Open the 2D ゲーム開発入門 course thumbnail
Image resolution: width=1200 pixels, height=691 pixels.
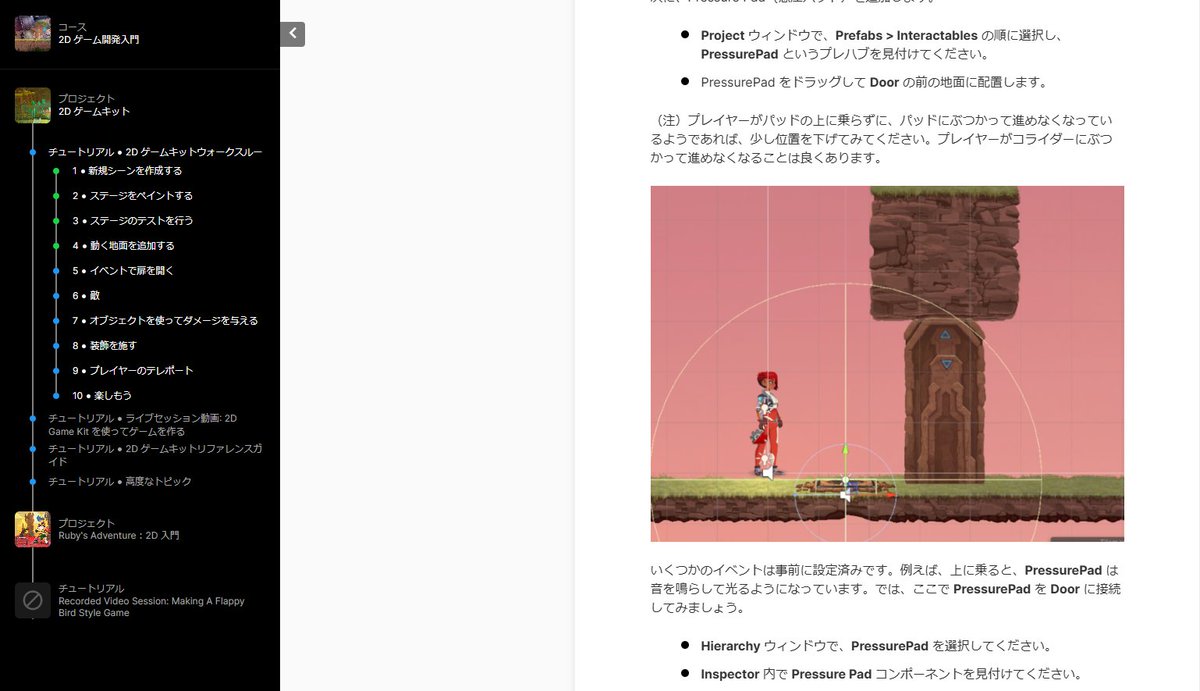click(32, 33)
